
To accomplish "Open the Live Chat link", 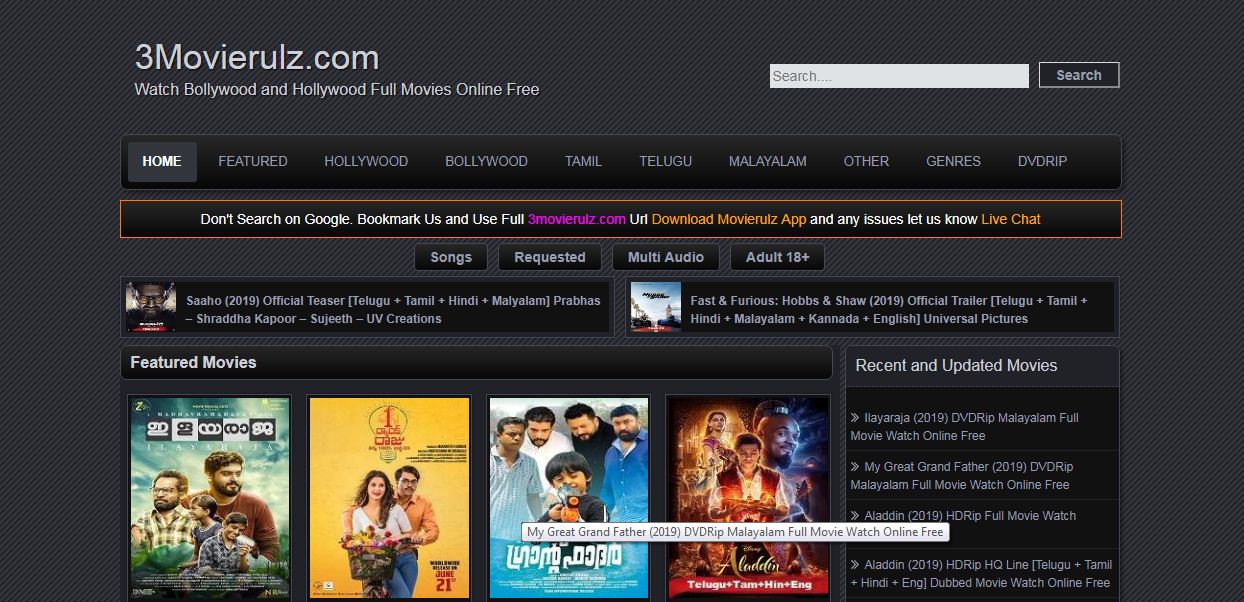I will point(1011,219).
